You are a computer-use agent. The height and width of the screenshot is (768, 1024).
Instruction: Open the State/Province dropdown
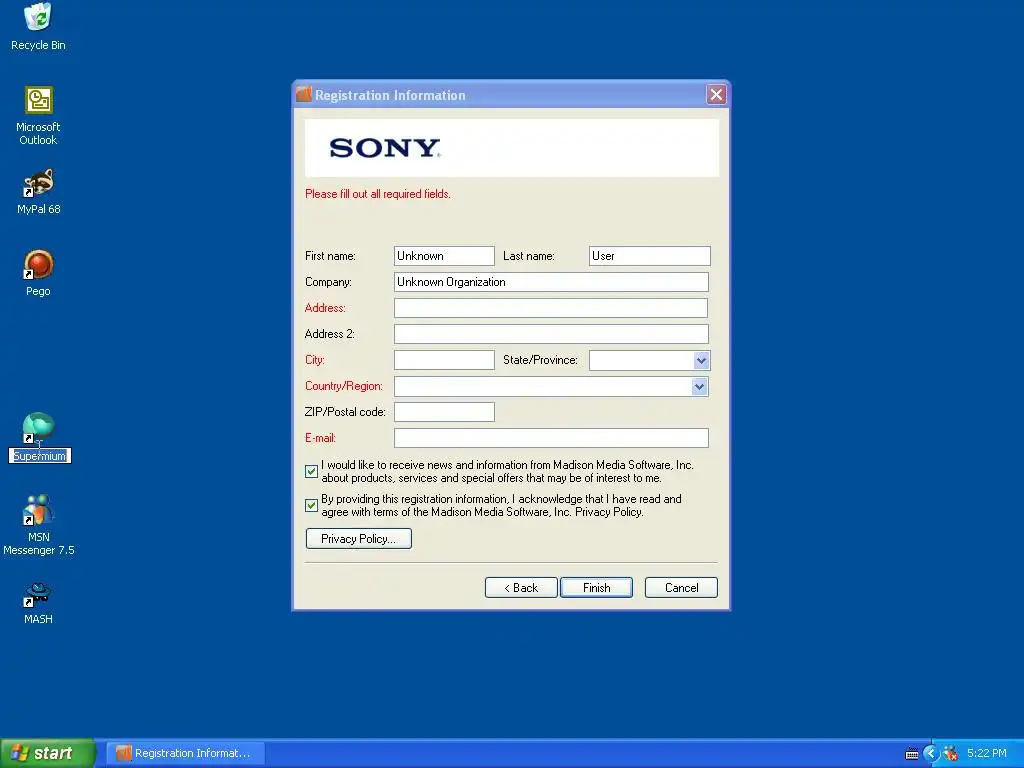(701, 360)
